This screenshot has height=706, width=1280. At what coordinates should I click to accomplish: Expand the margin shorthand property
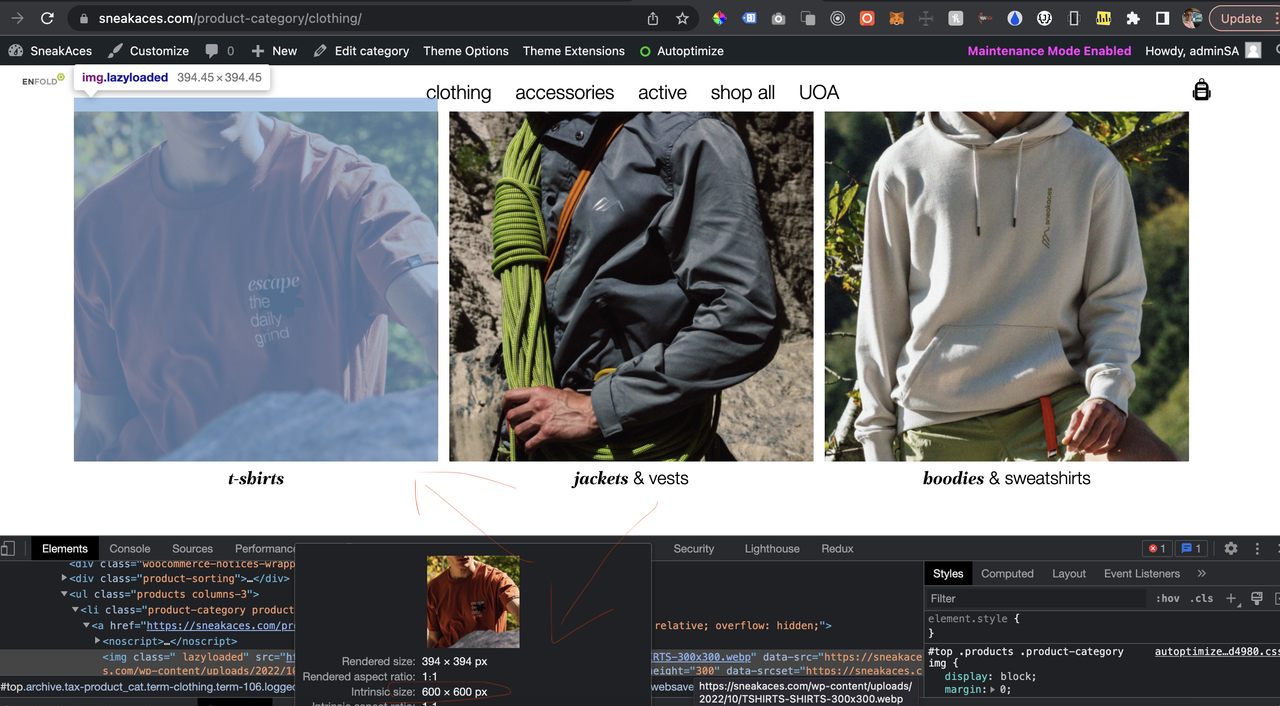(993, 690)
